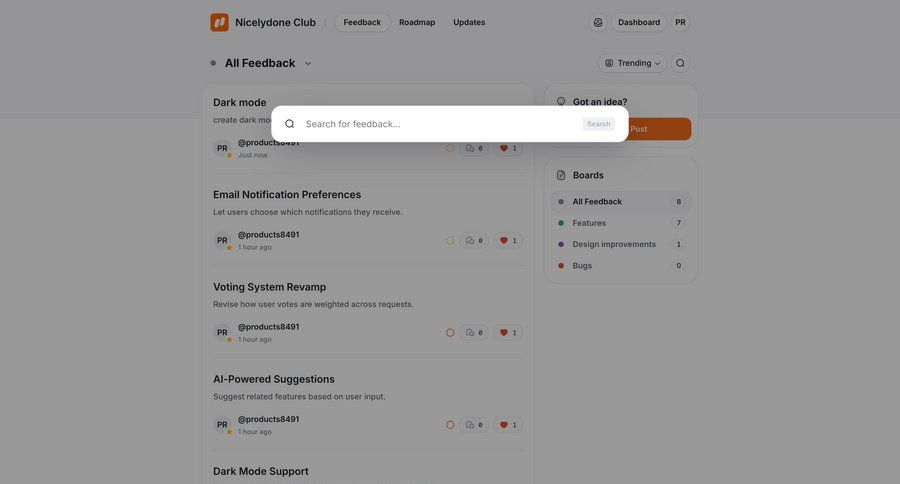Toggle heart vote on Email Notification Preferences

point(508,241)
